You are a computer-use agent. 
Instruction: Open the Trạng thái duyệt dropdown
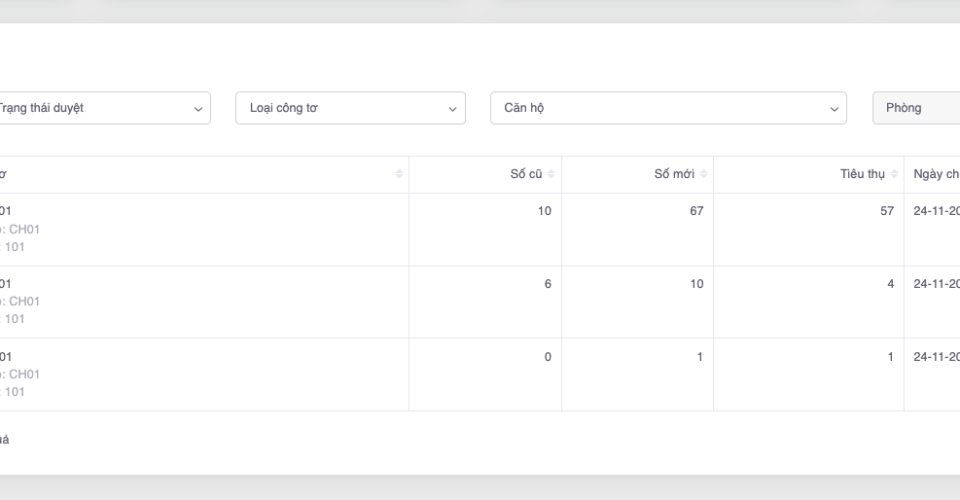click(x=100, y=108)
